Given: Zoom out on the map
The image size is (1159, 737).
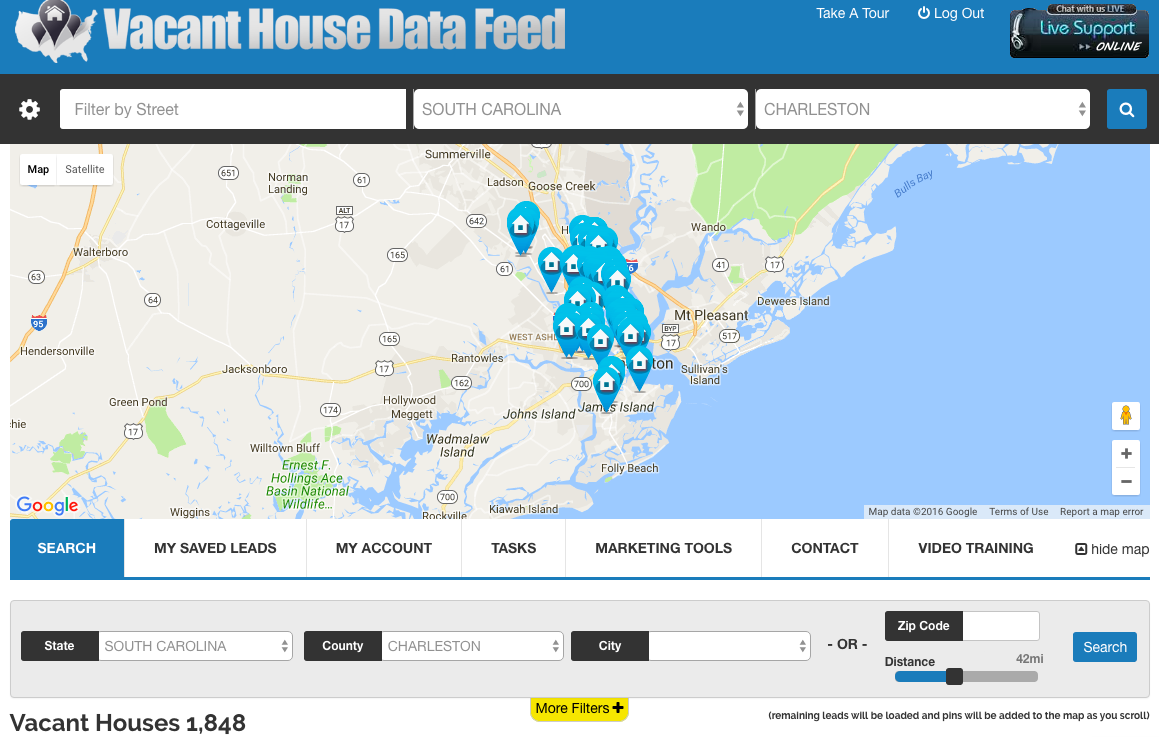Looking at the screenshot, I should (x=1126, y=481).
